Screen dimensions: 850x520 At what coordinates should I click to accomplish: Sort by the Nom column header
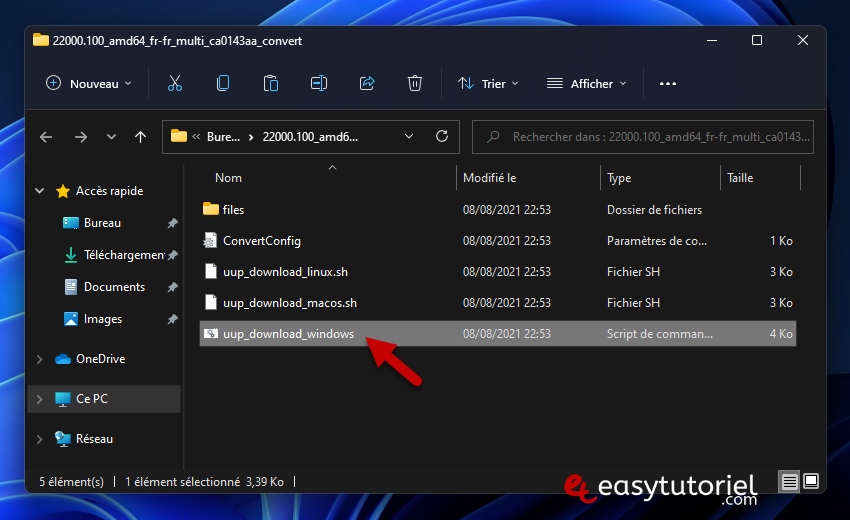tap(228, 178)
